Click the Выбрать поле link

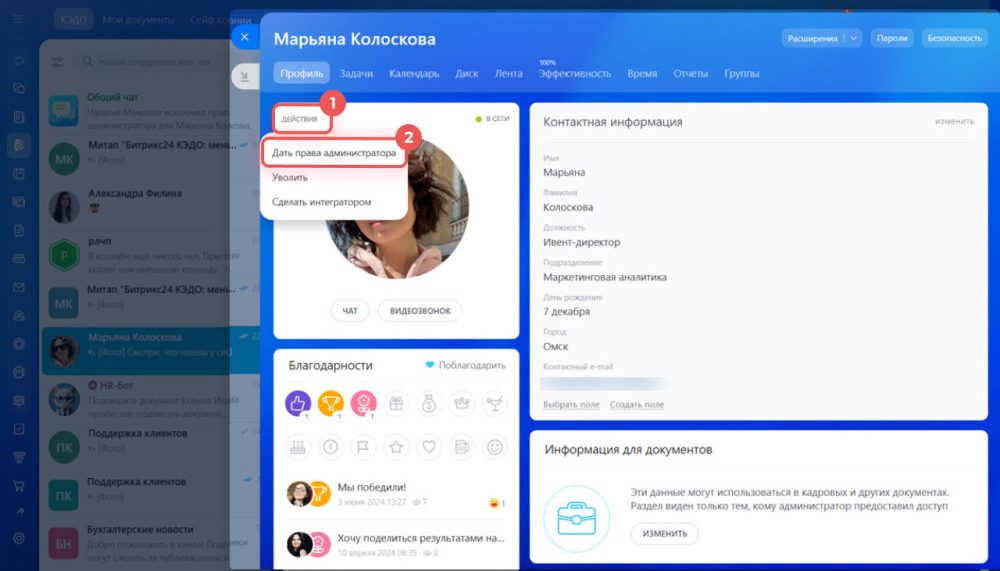point(571,404)
